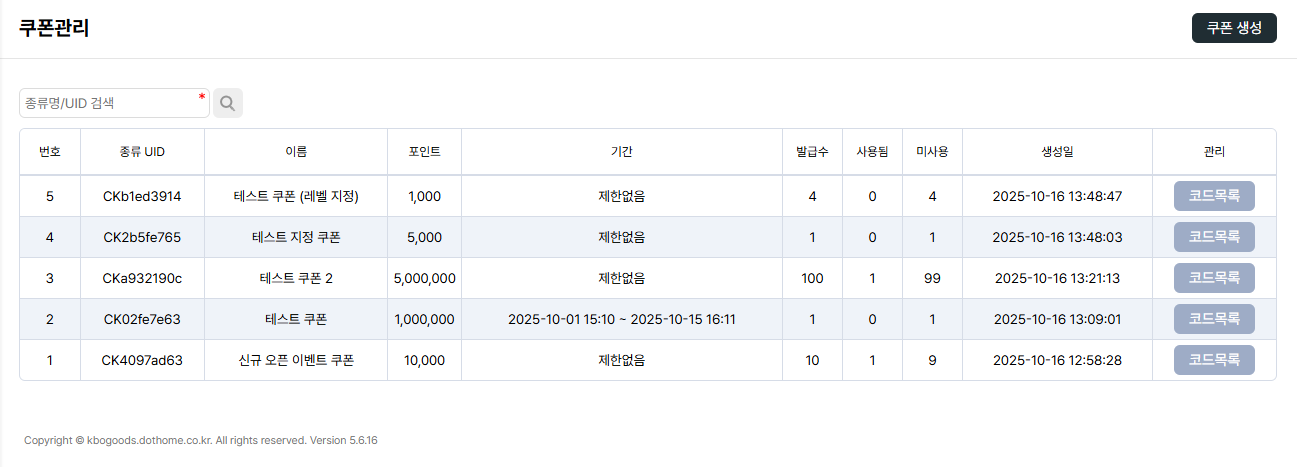Screen dimensions: 1297x467
Task: Click the magnifier search icon button
Action: [227, 103]
